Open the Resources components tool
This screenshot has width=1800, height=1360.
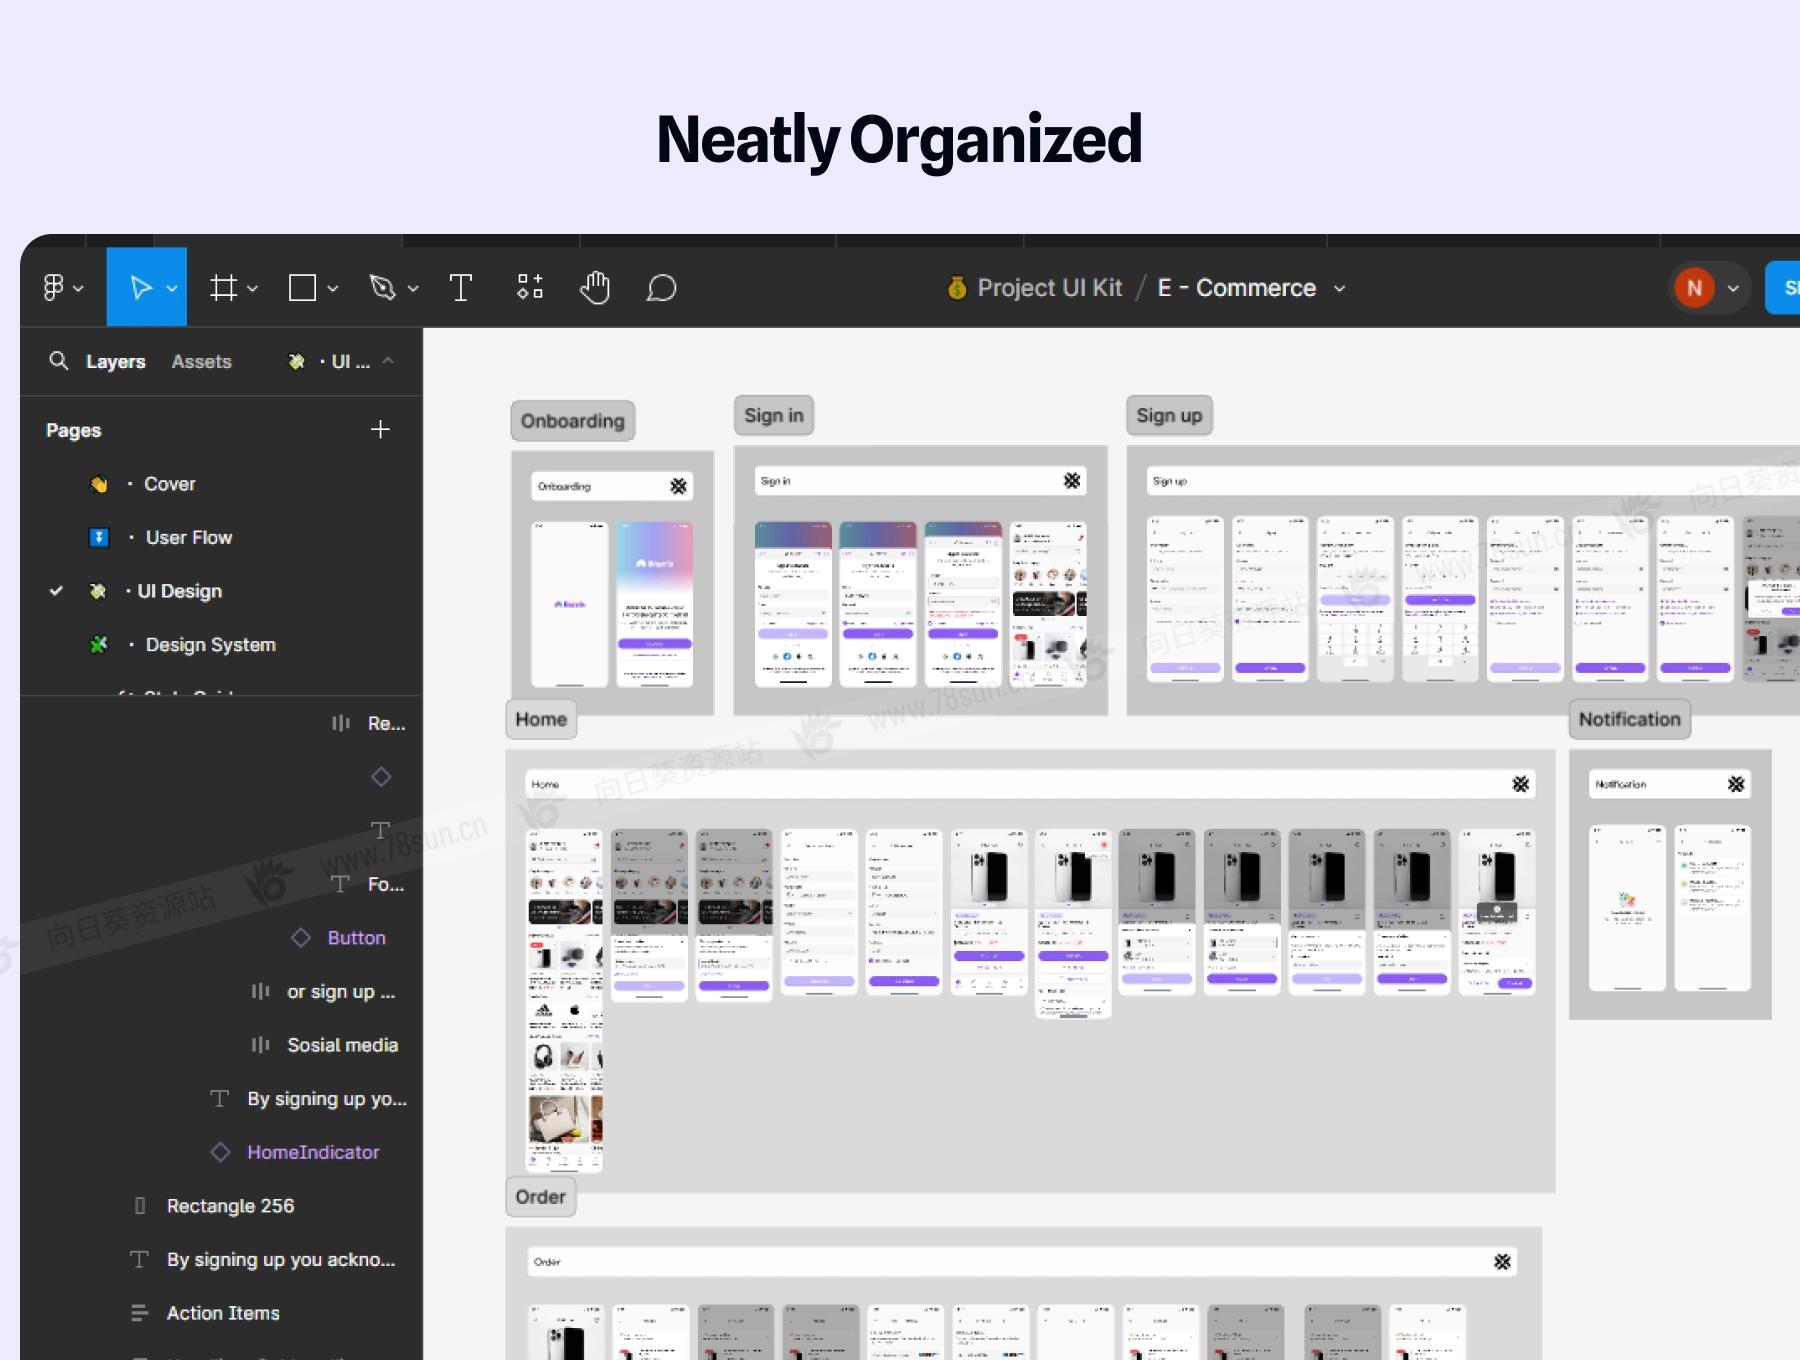click(x=530, y=288)
